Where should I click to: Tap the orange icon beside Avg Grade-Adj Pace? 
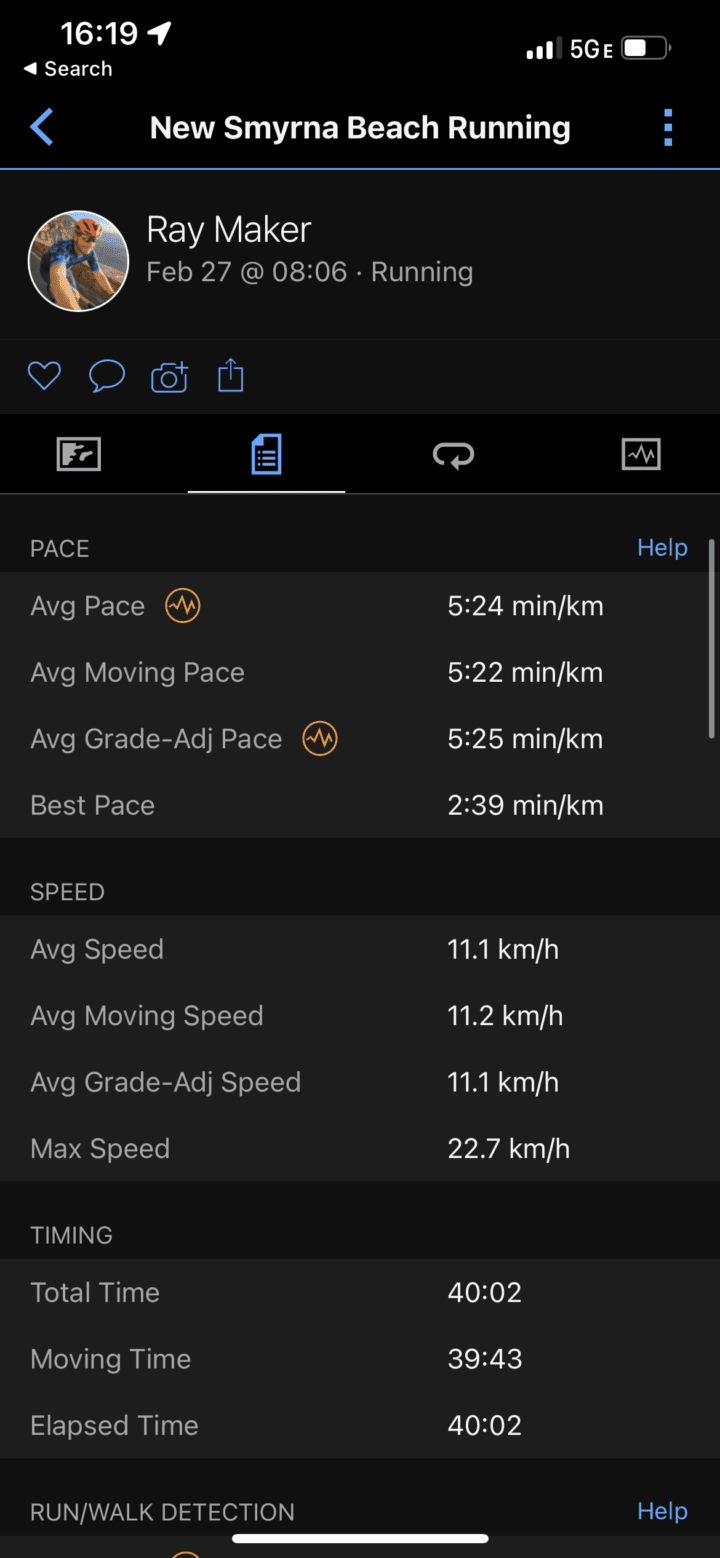click(320, 739)
